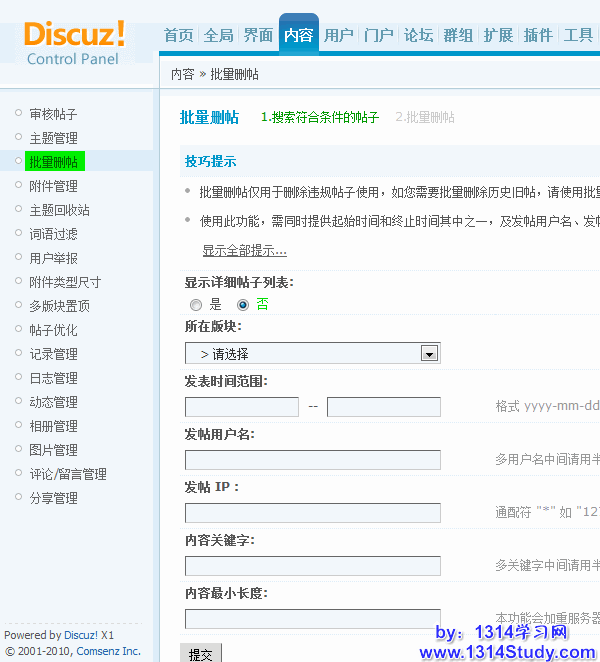
Task: Open the 插件 top navigation tab
Action: [538, 35]
